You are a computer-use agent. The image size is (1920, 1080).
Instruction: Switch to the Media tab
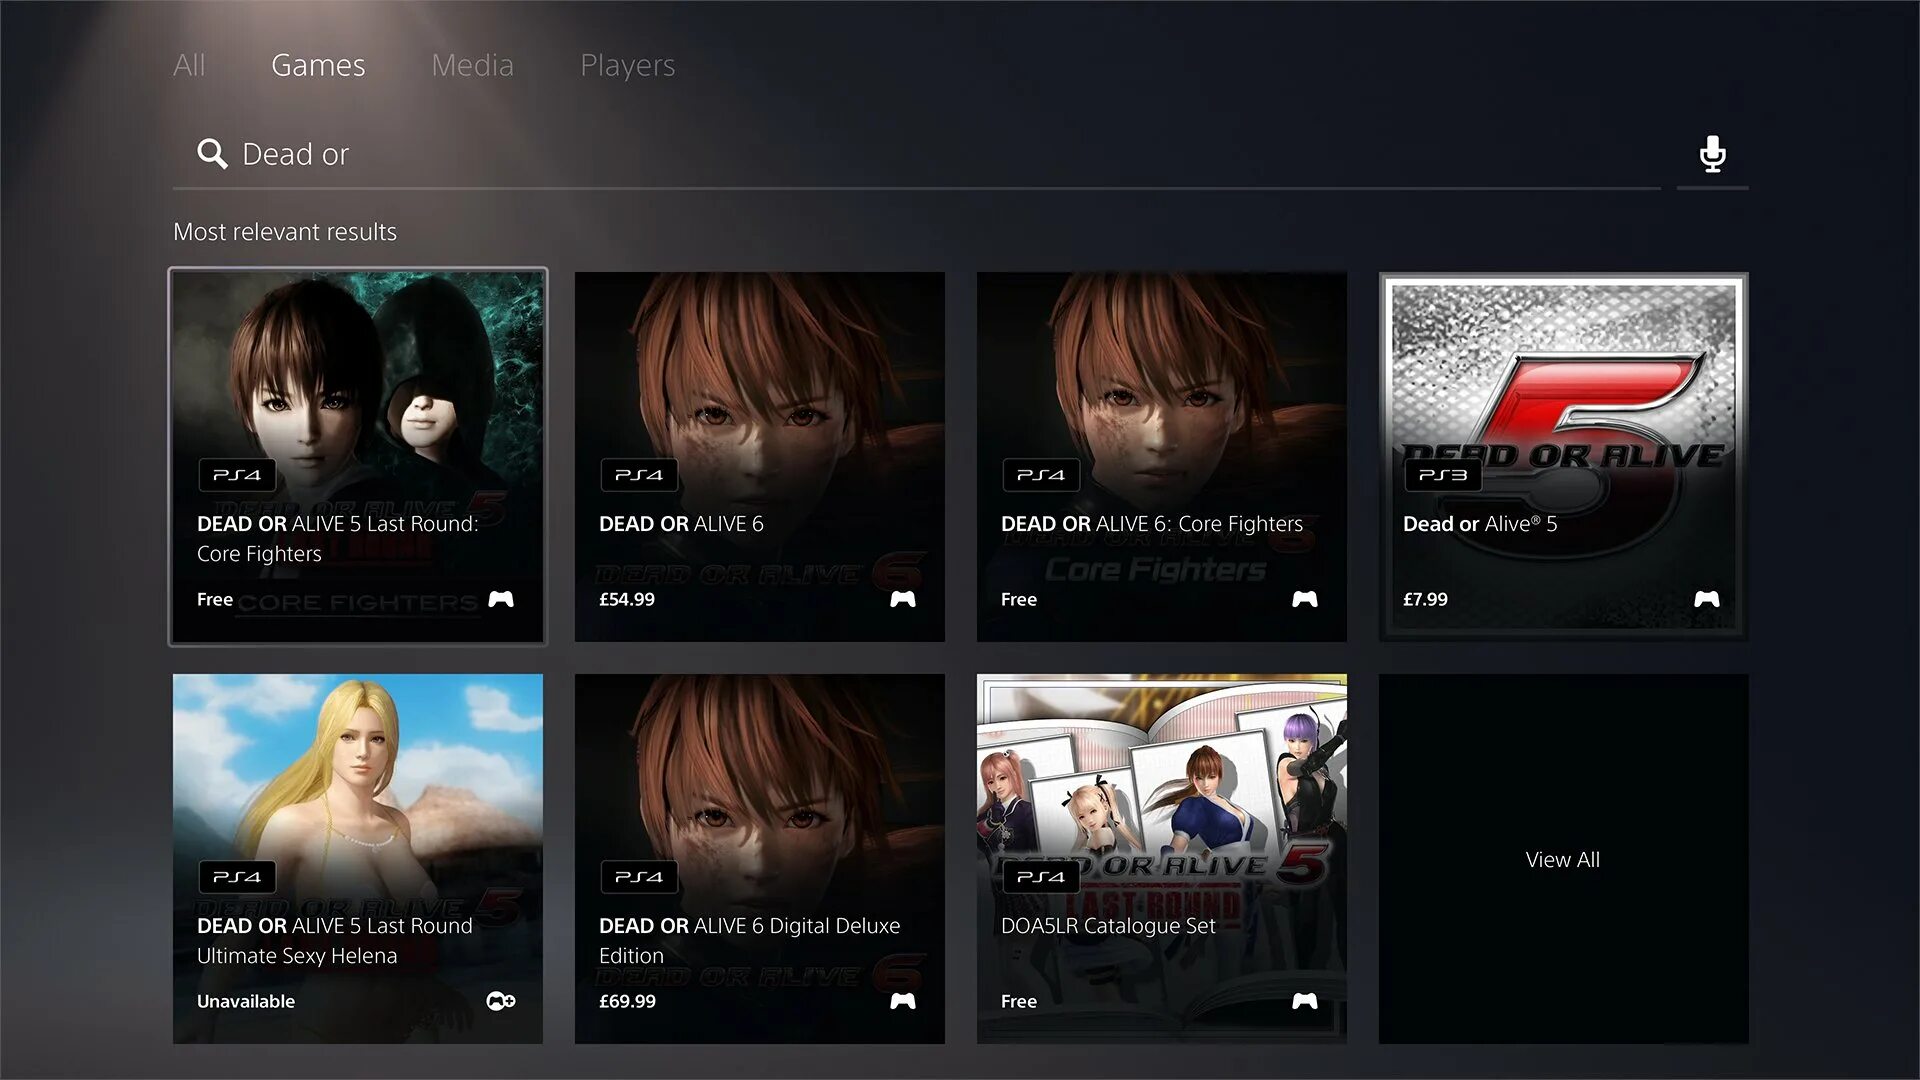tap(472, 65)
